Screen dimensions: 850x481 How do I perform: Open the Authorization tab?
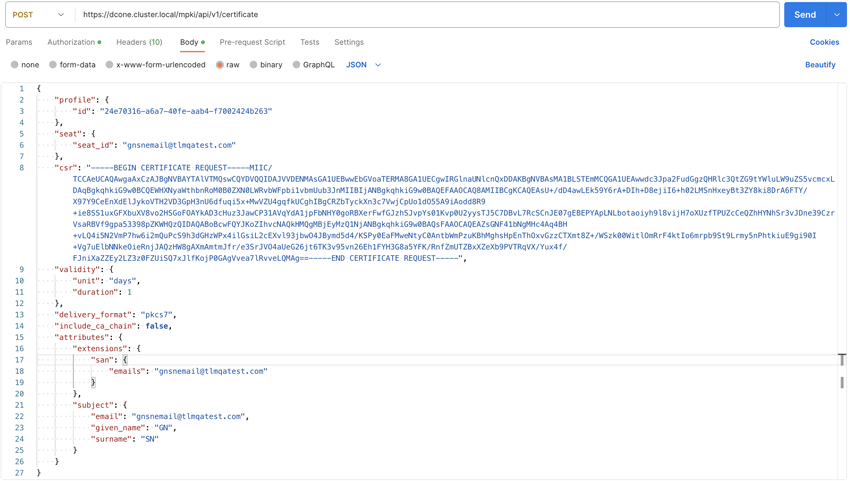click(x=73, y=42)
